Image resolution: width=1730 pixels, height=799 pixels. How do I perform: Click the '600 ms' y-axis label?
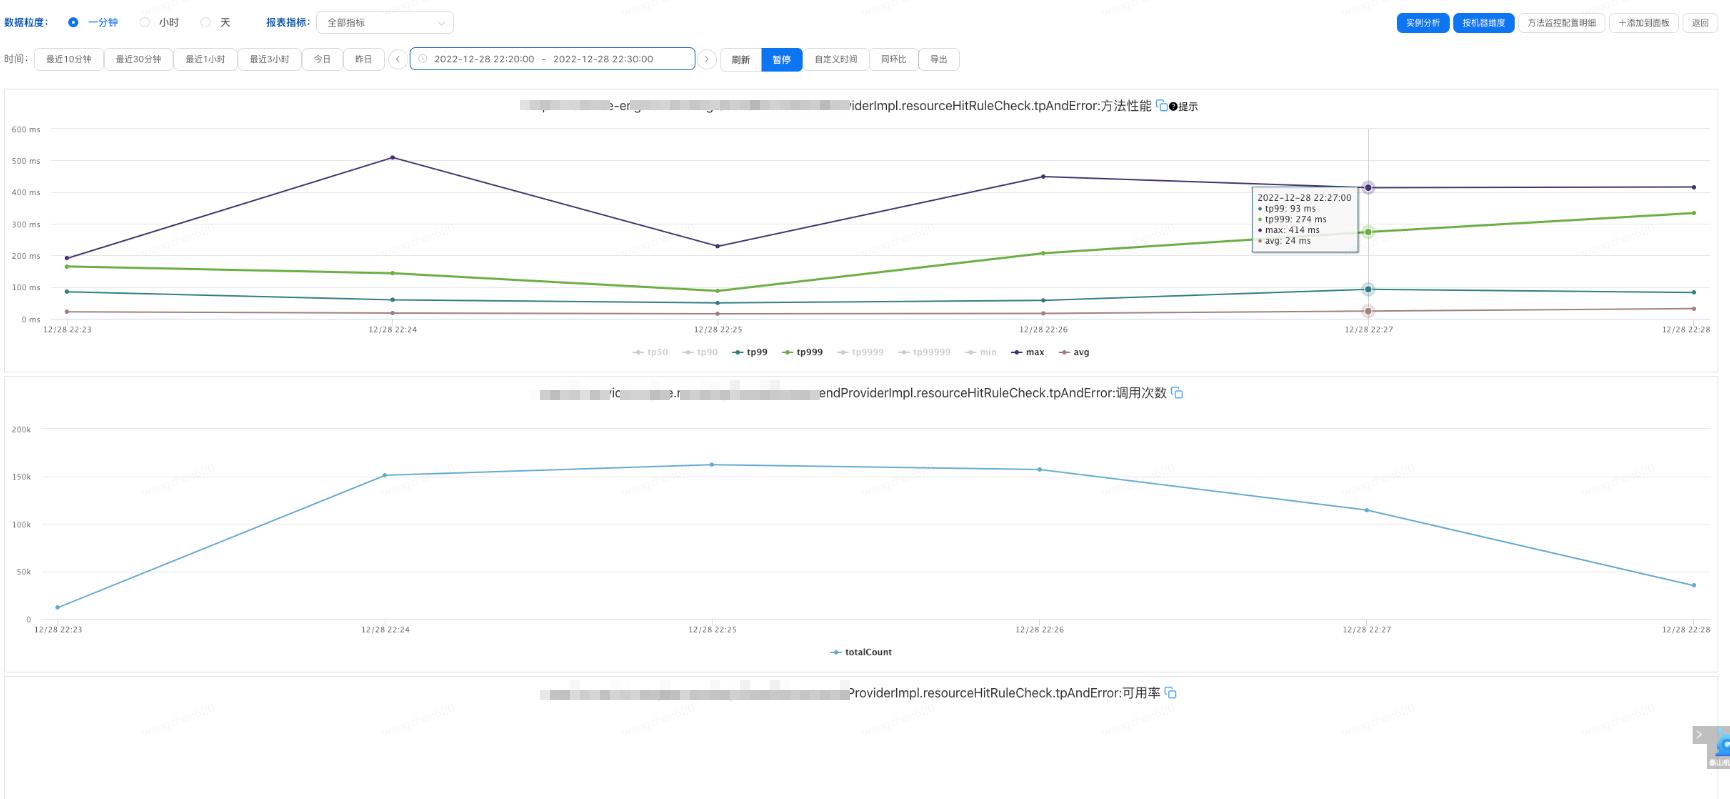point(26,129)
